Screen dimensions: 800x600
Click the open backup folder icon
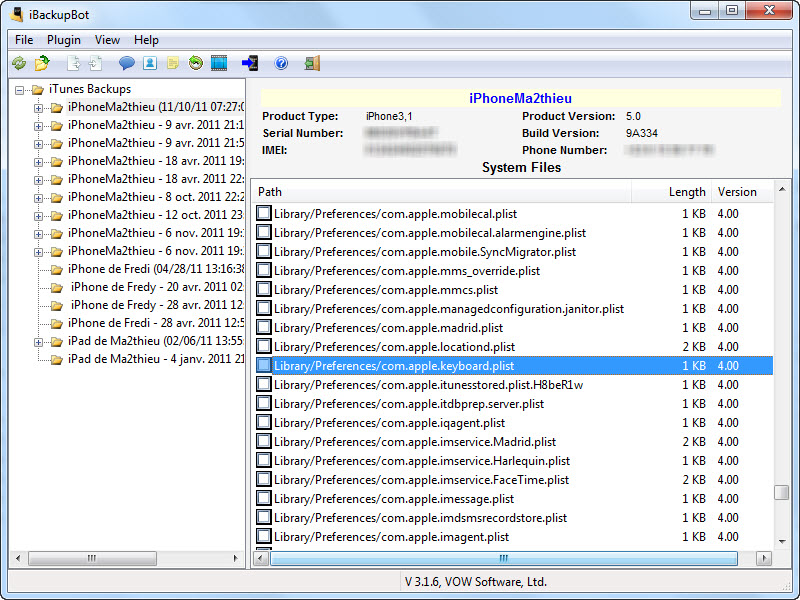(42, 63)
